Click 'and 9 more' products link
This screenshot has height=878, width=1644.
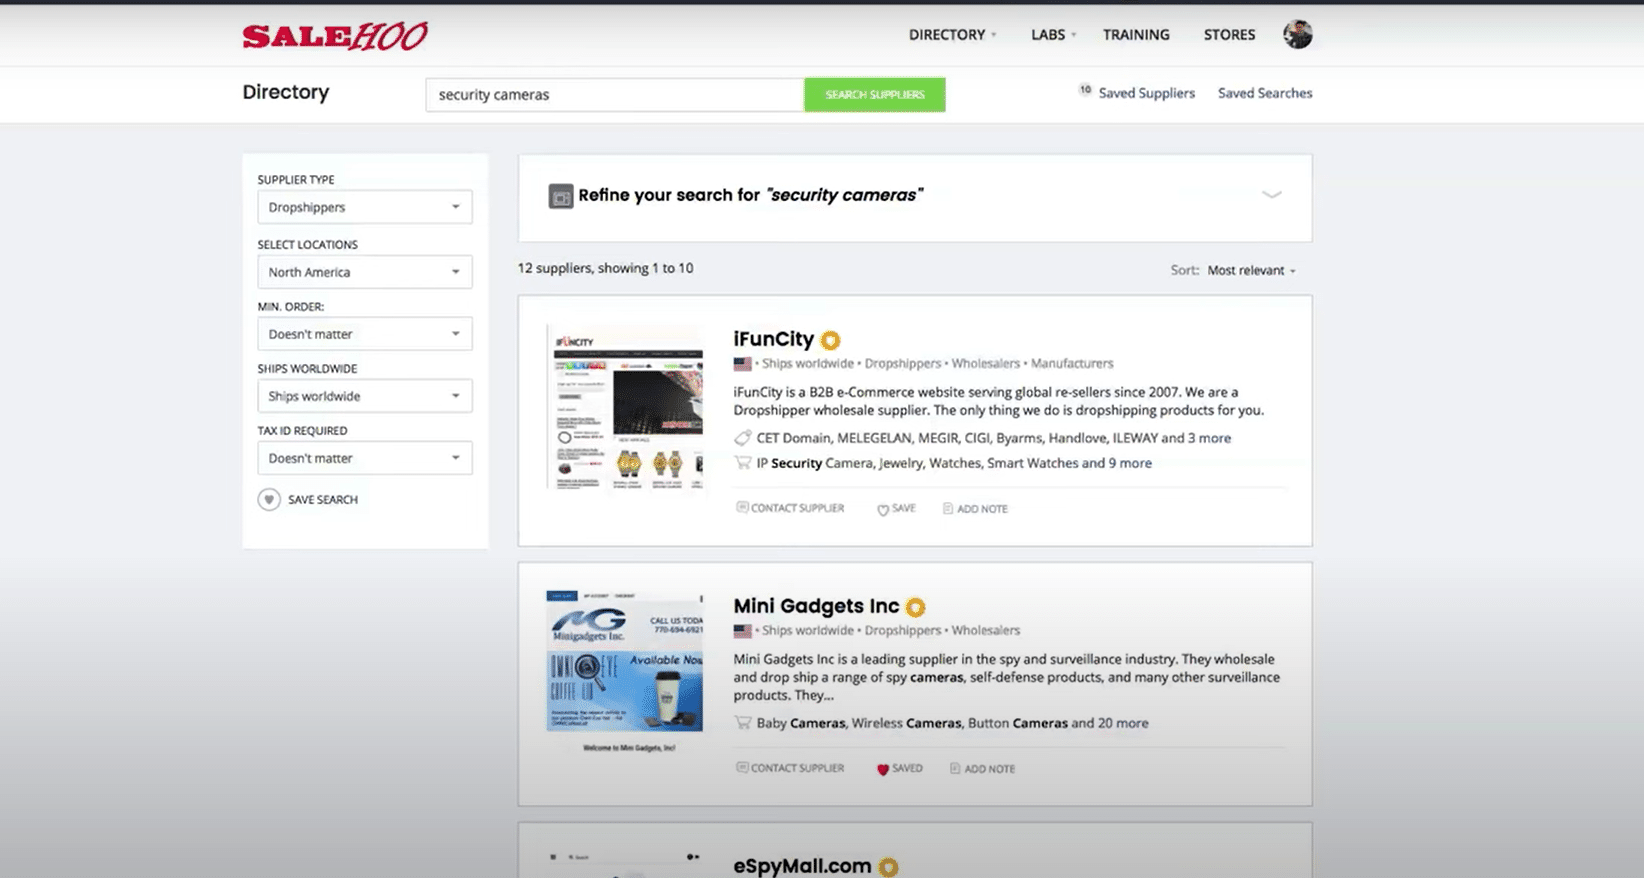1117,463
